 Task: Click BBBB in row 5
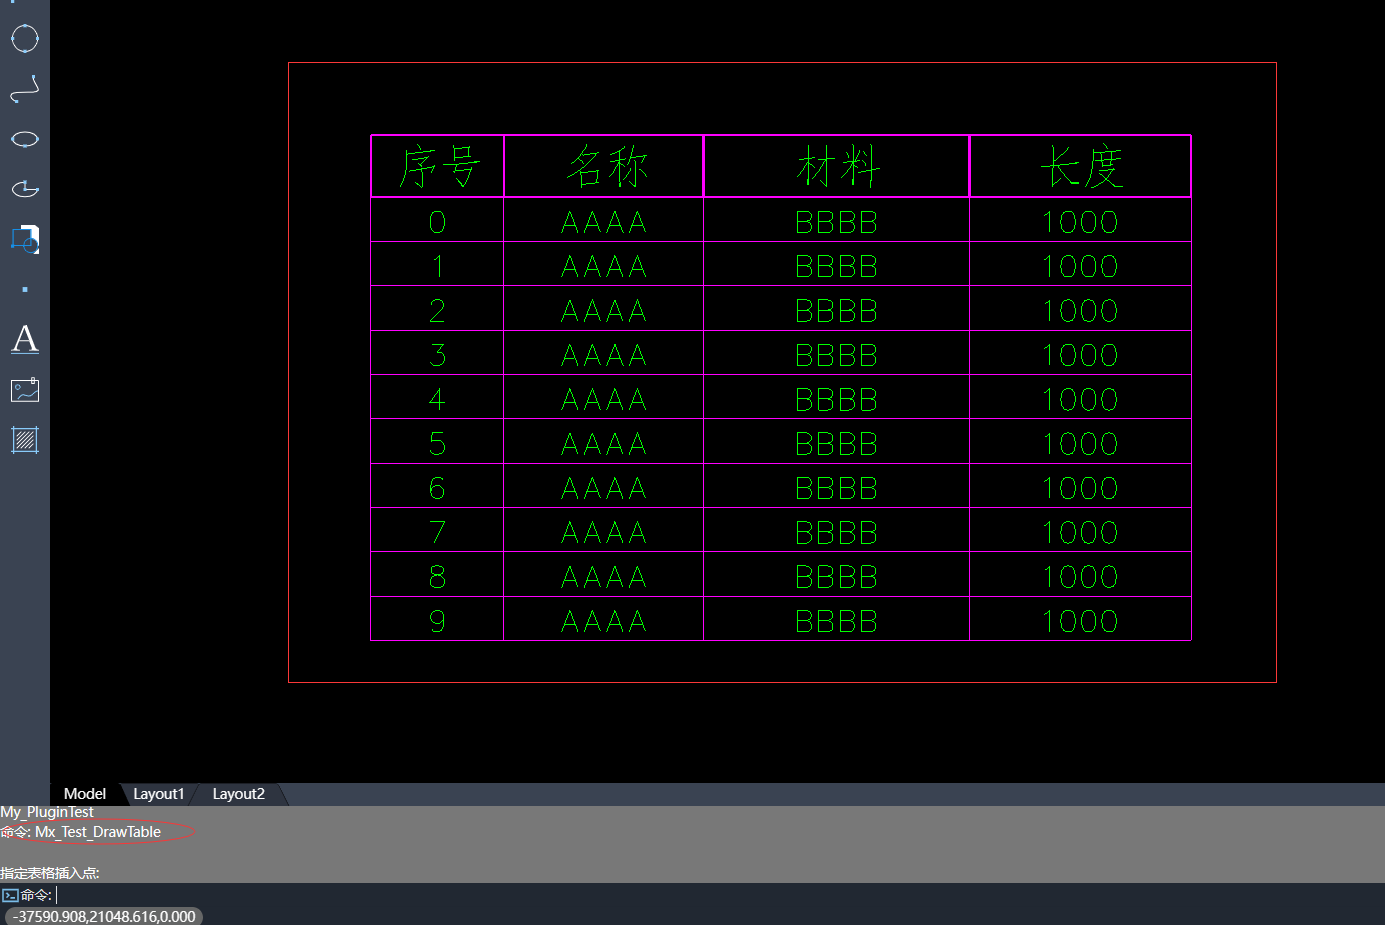[x=837, y=443]
